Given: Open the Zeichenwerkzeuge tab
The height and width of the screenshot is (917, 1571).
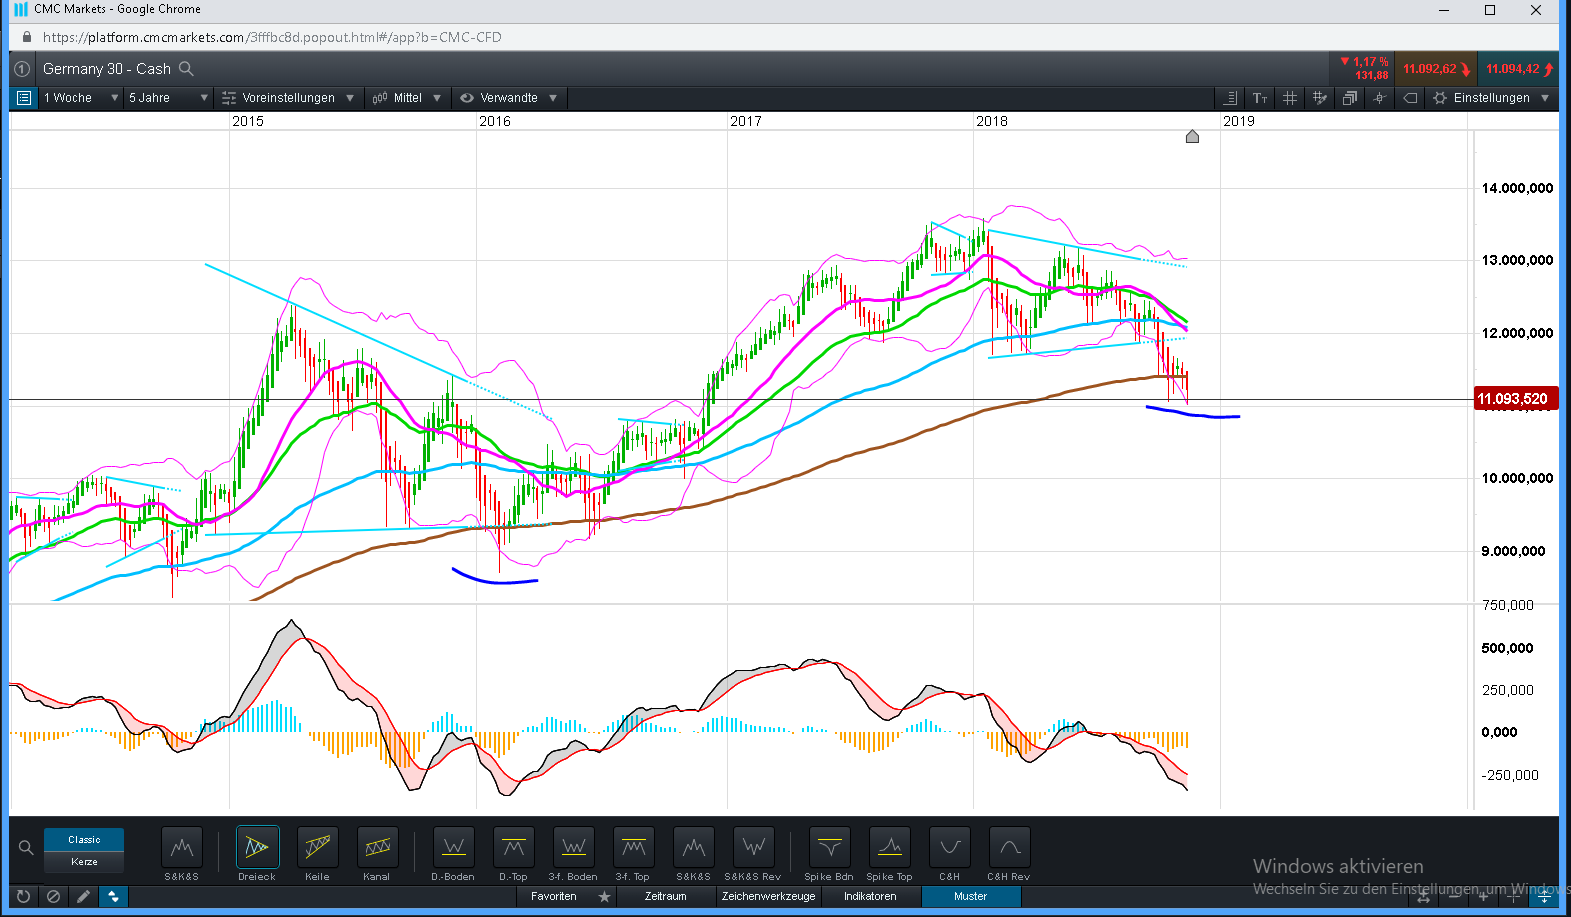Looking at the screenshot, I should coord(768,896).
